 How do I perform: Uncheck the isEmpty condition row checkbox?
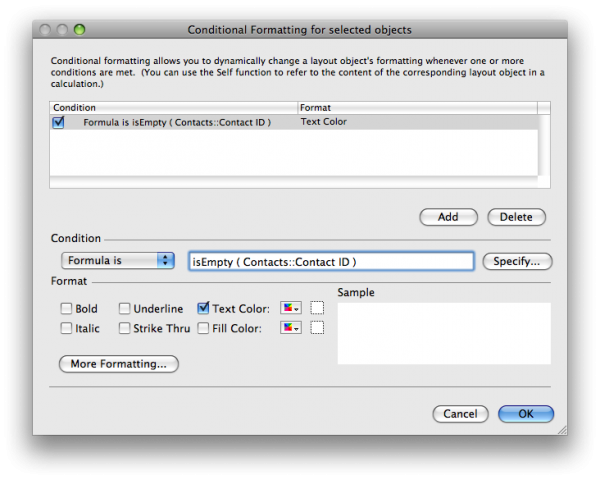58,122
